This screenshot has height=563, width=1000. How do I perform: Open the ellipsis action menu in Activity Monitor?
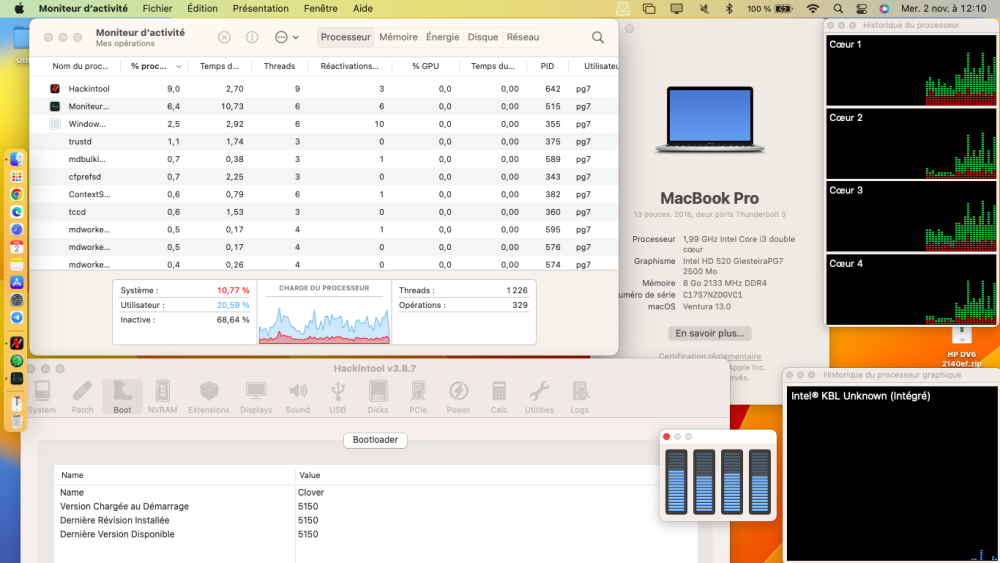click(x=286, y=37)
